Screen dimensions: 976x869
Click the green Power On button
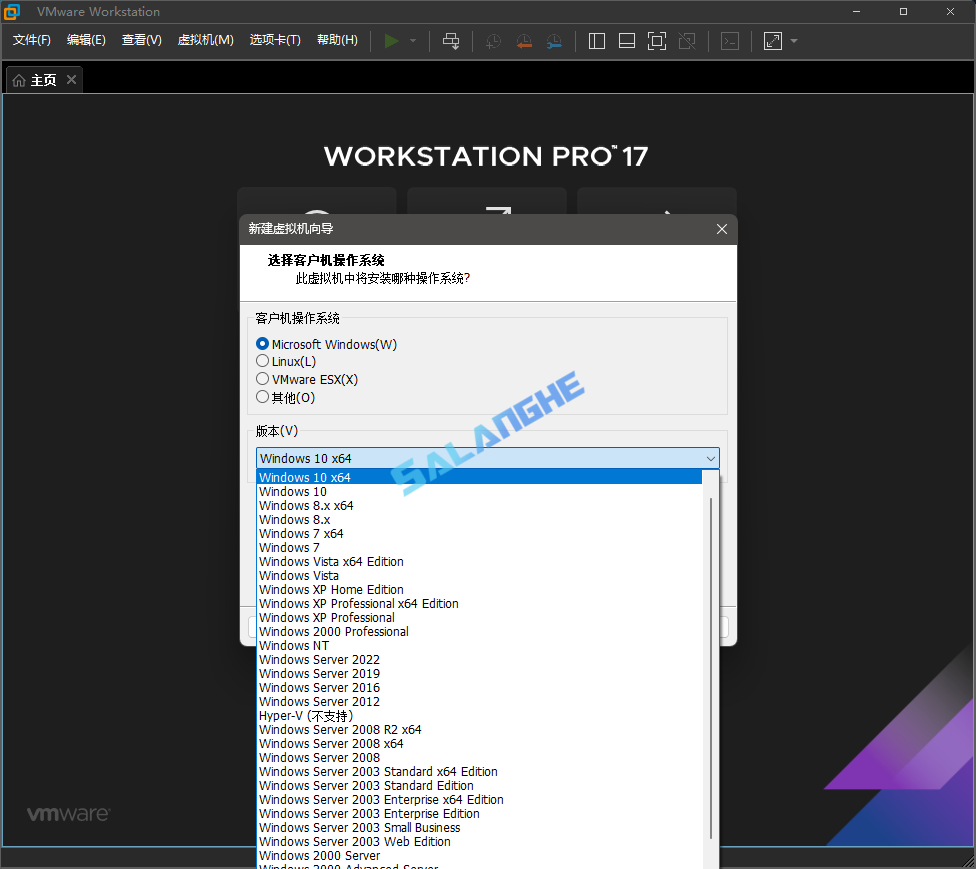pos(392,41)
